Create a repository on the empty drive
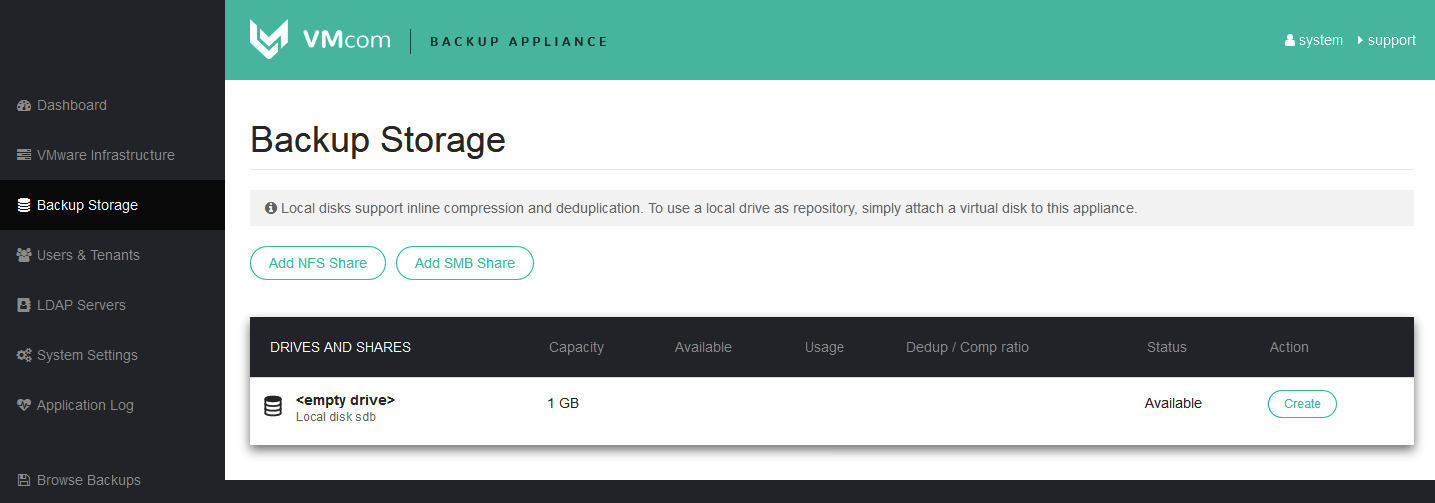1435x503 pixels. (x=1302, y=404)
